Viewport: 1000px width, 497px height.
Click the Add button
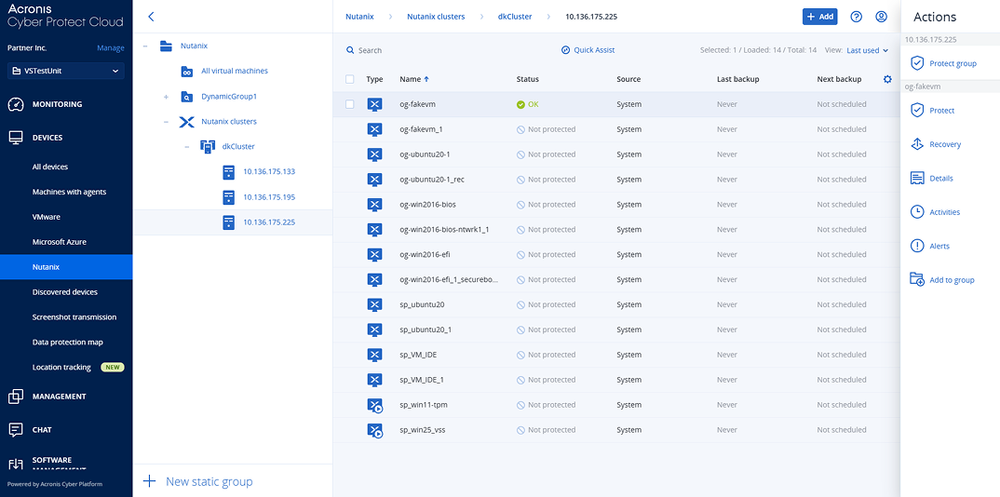(x=820, y=17)
